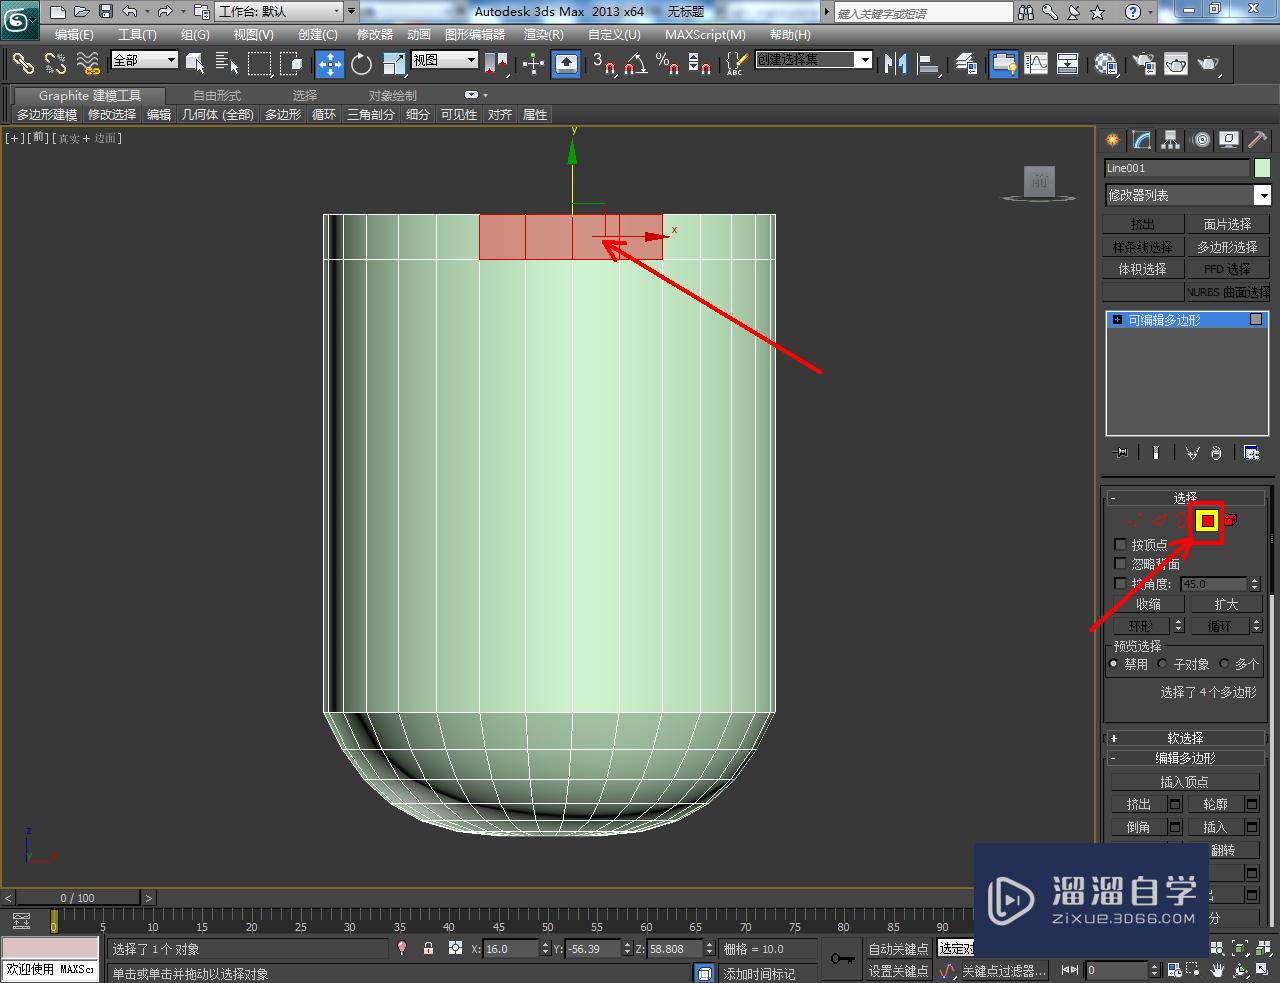Open the 修改器列表 modifier dropdown
Image resolution: width=1280 pixels, height=983 pixels.
tap(1187, 195)
